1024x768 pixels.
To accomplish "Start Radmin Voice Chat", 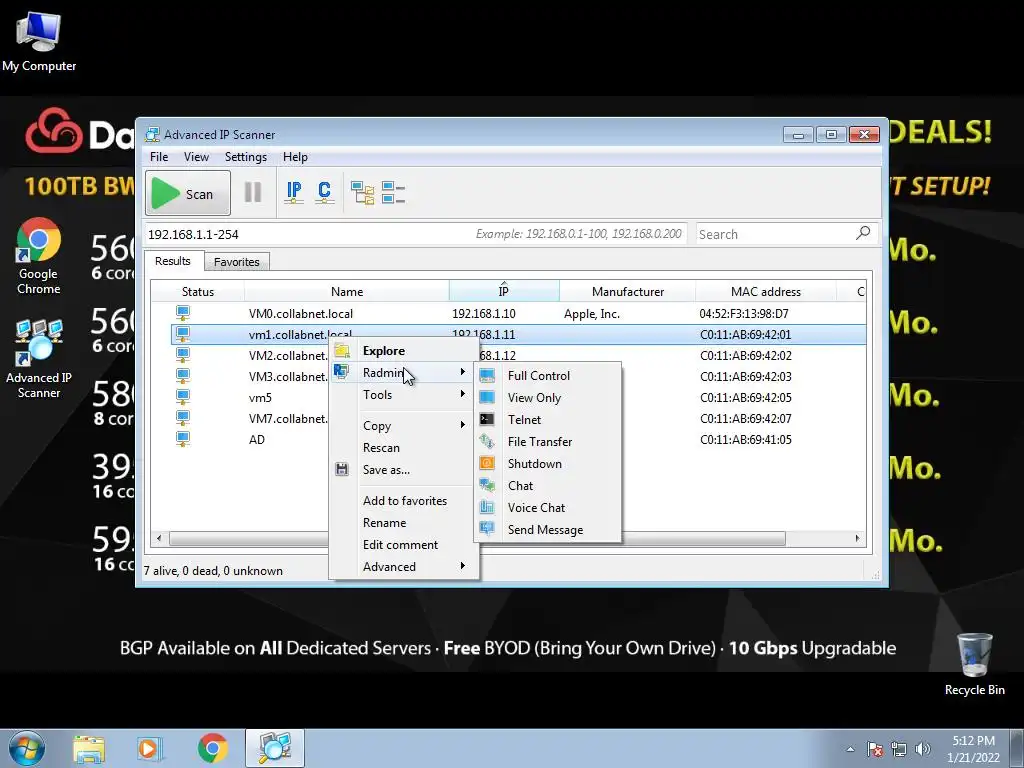I will click(x=547, y=507).
